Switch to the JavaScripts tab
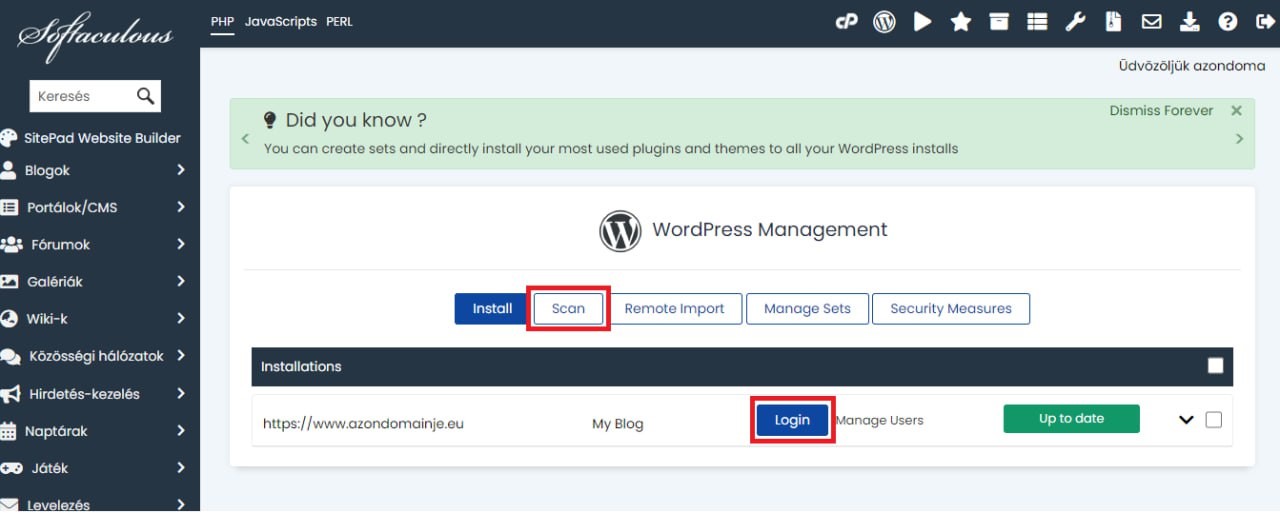Image resolution: width=1280 pixels, height=513 pixels. (280, 21)
